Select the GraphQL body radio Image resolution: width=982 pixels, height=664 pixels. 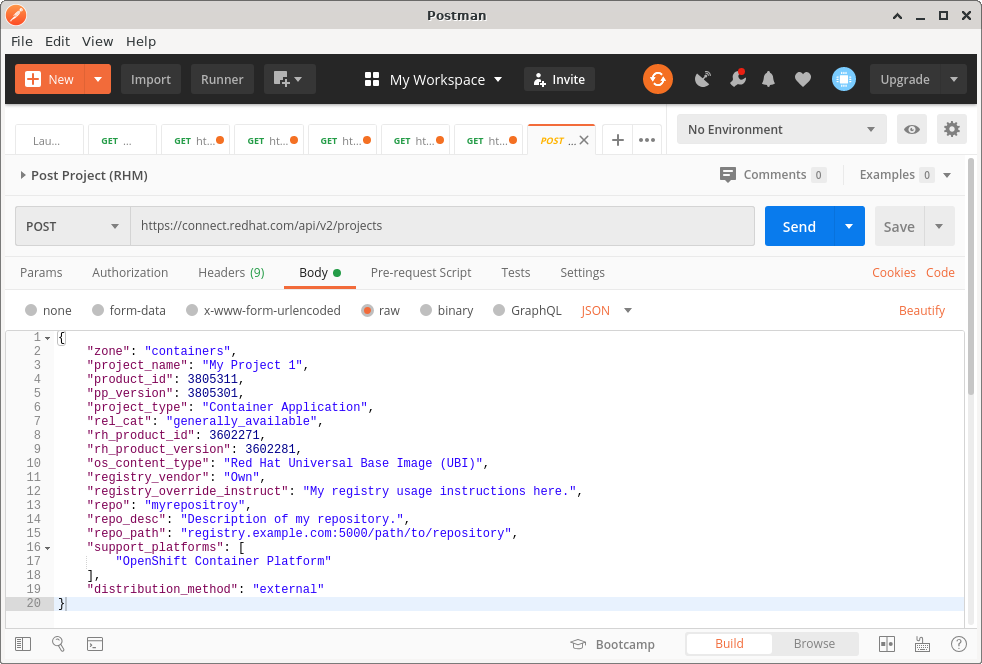point(499,310)
